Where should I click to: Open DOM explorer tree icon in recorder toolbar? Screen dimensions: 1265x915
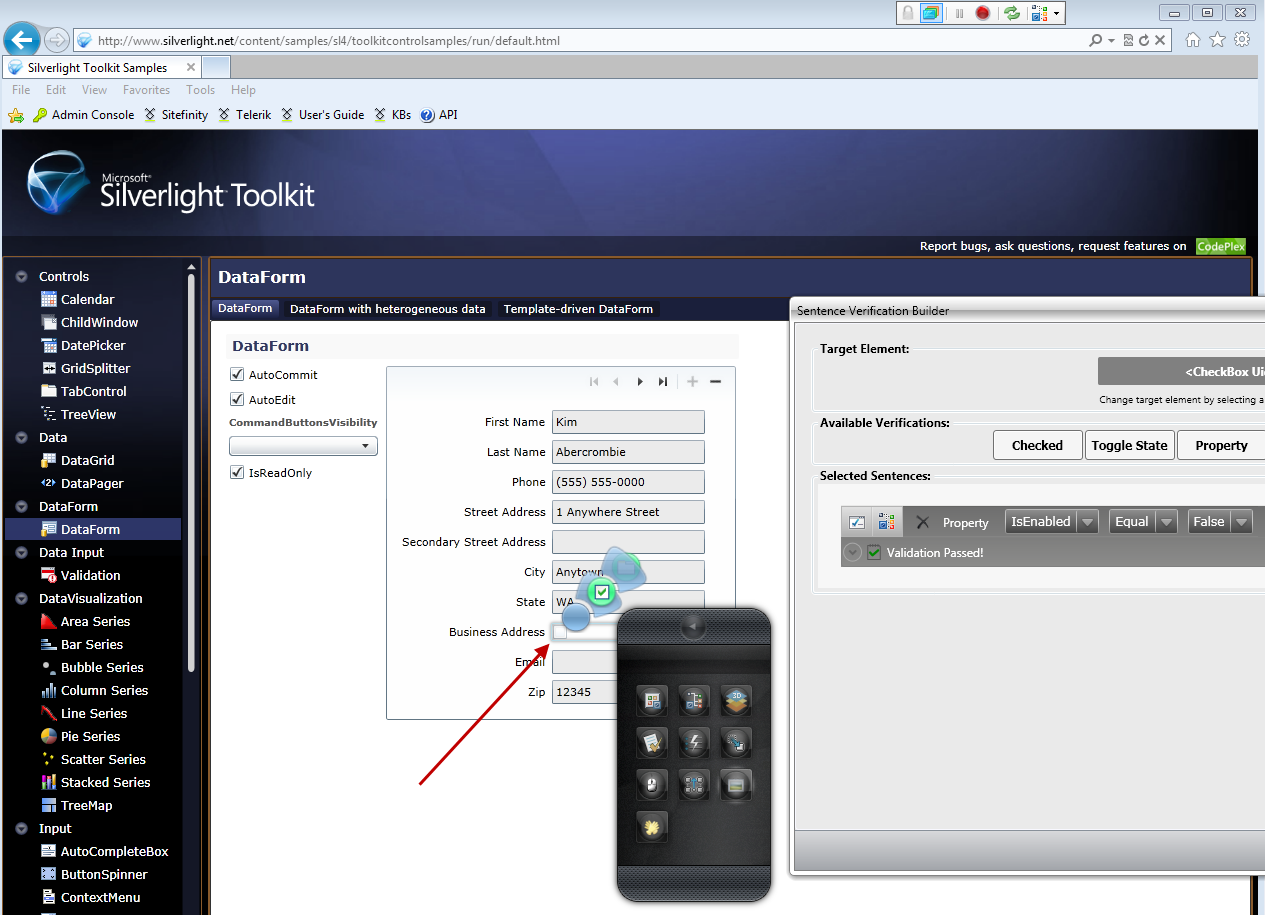(1039, 13)
